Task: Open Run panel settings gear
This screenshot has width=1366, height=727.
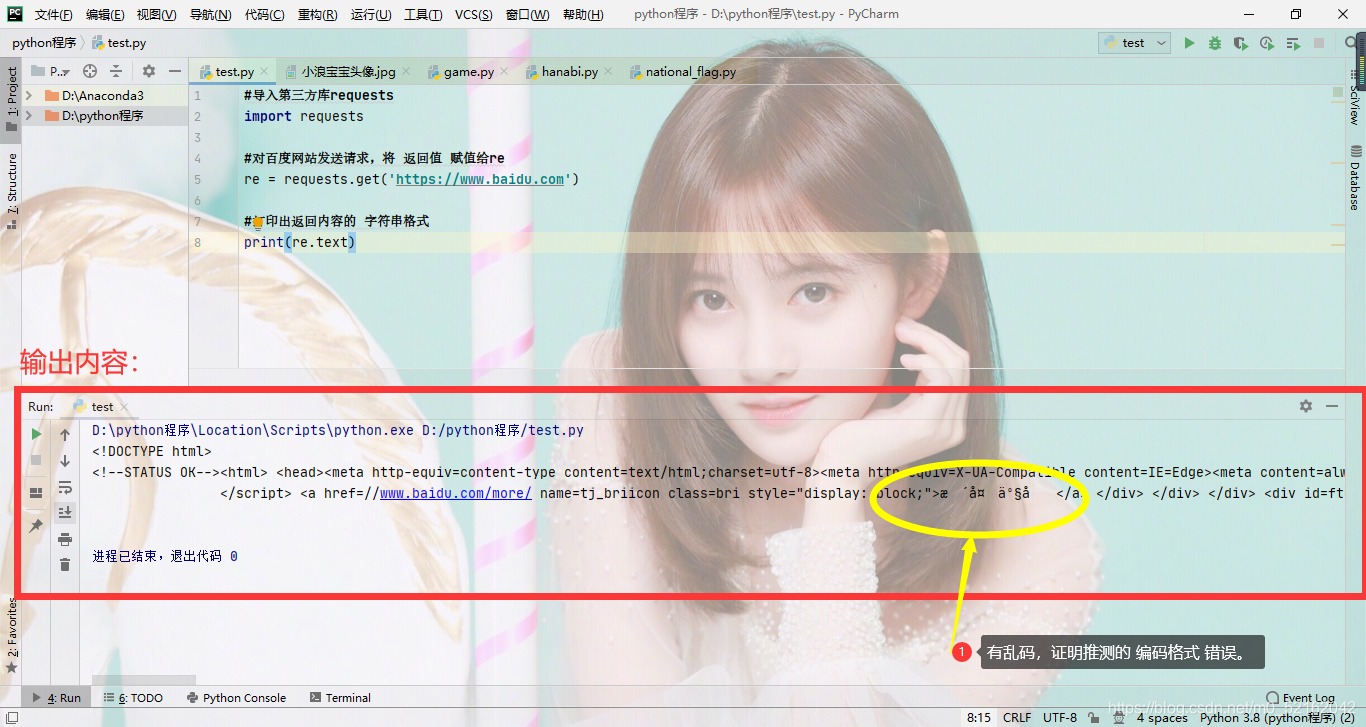Action: point(1306,406)
